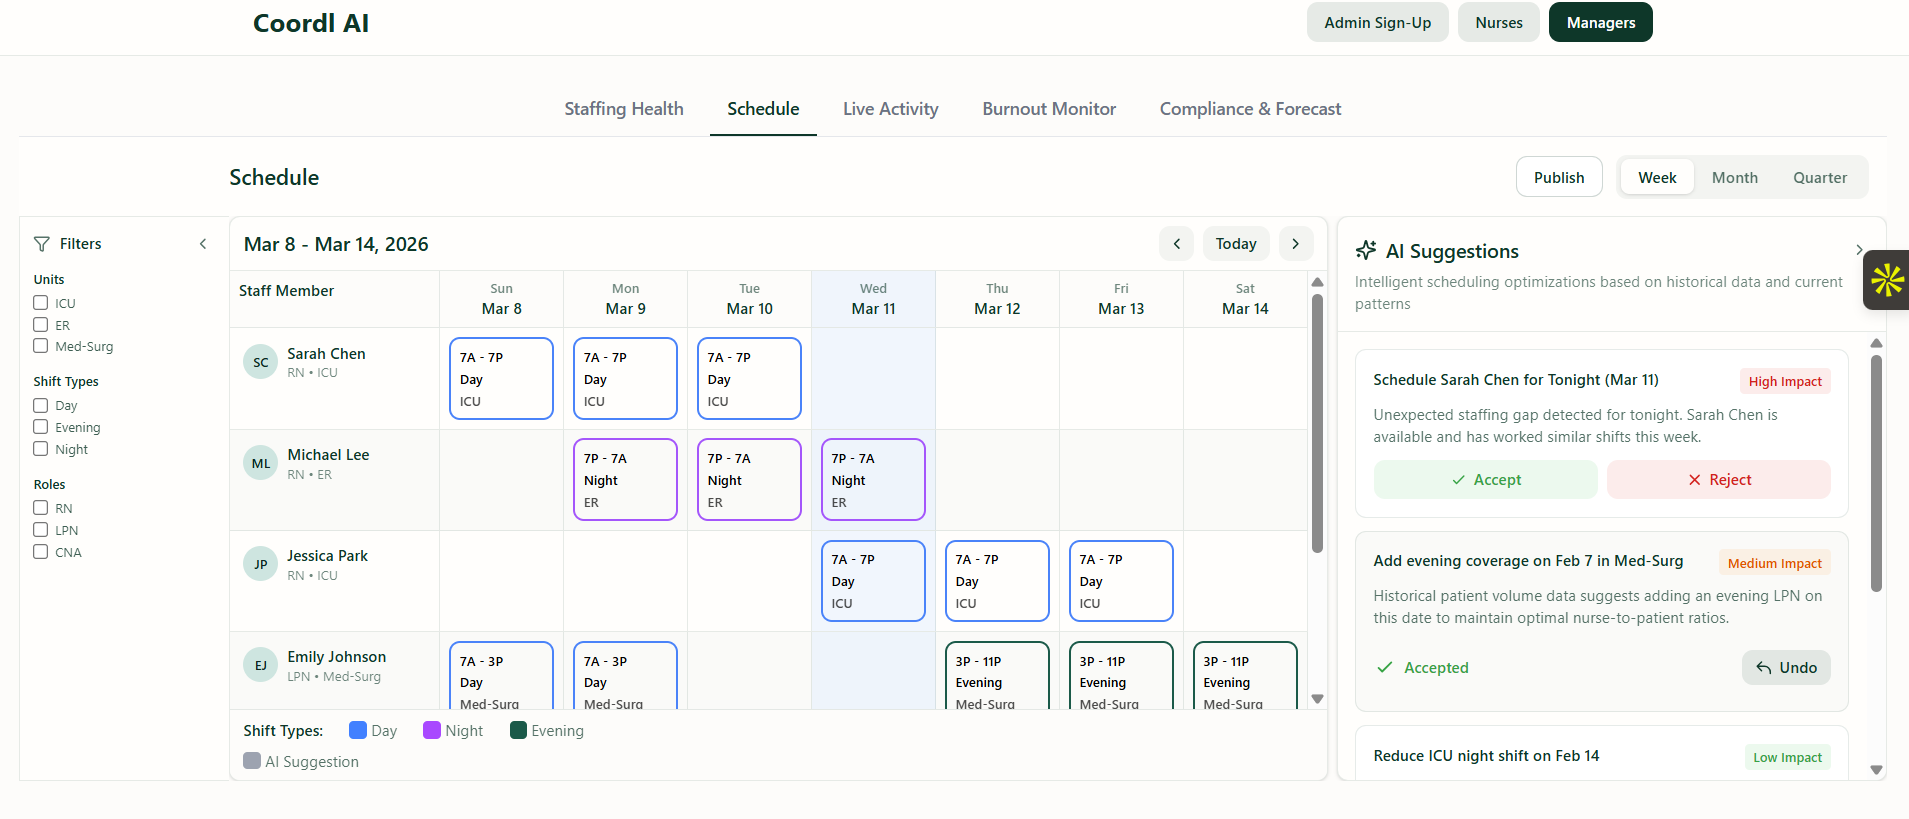The width and height of the screenshot is (1909, 819).
Task: Click the Day legend blue swatch
Action: click(x=358, y=730)
